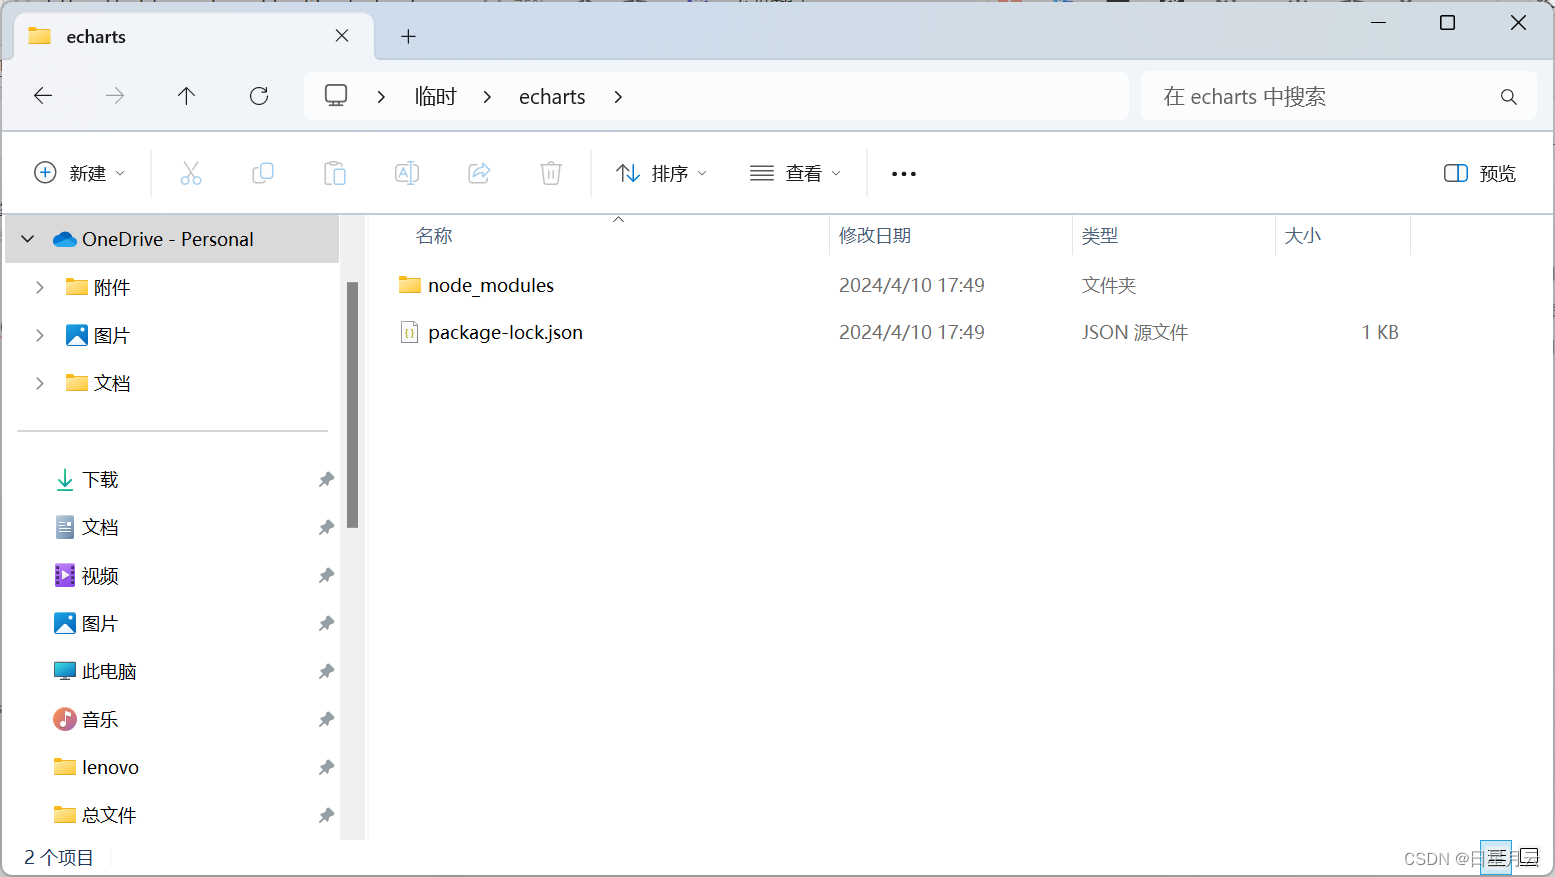Click the 1 KB size cell

pos(1380,332)
